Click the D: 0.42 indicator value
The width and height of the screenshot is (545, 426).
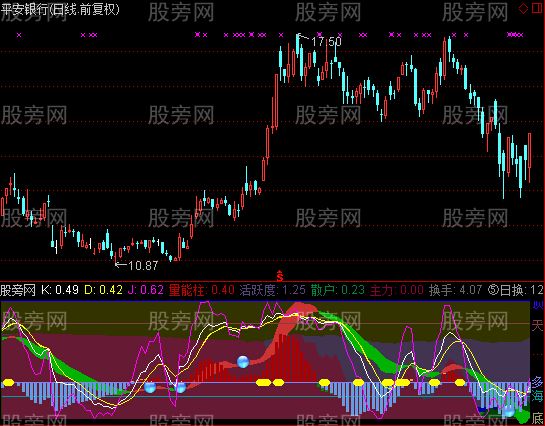(104, 290)
